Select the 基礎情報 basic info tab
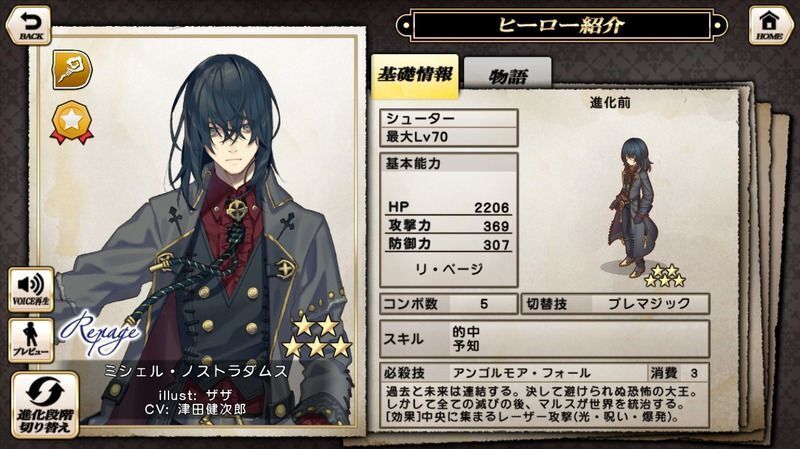 tap(415, 76)
